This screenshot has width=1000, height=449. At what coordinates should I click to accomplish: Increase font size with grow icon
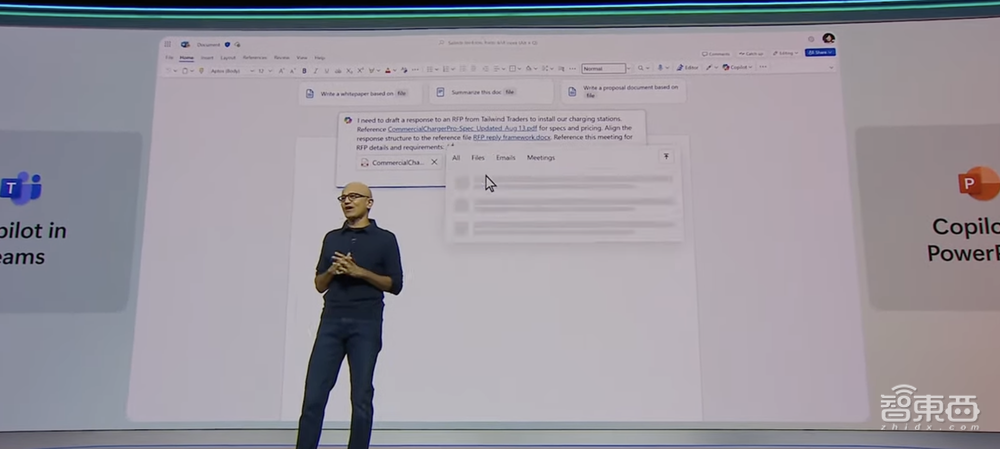(281, 70)
